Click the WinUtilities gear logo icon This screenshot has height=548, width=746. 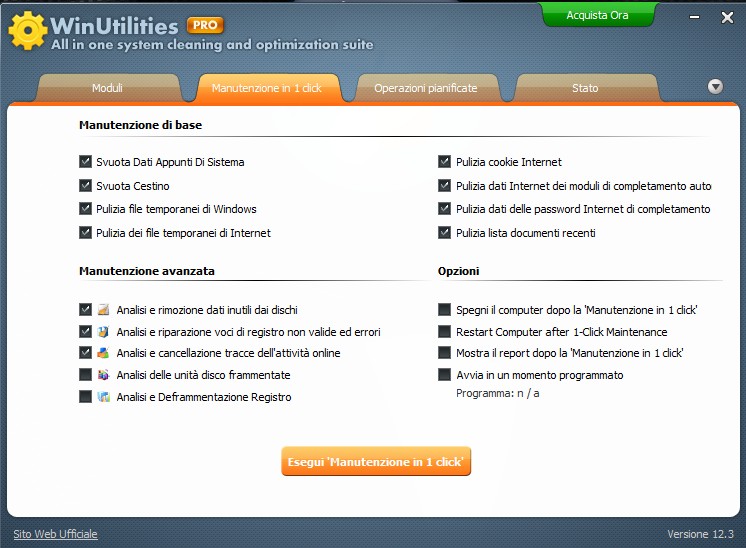pyautogui.click(x=28, y=30)
